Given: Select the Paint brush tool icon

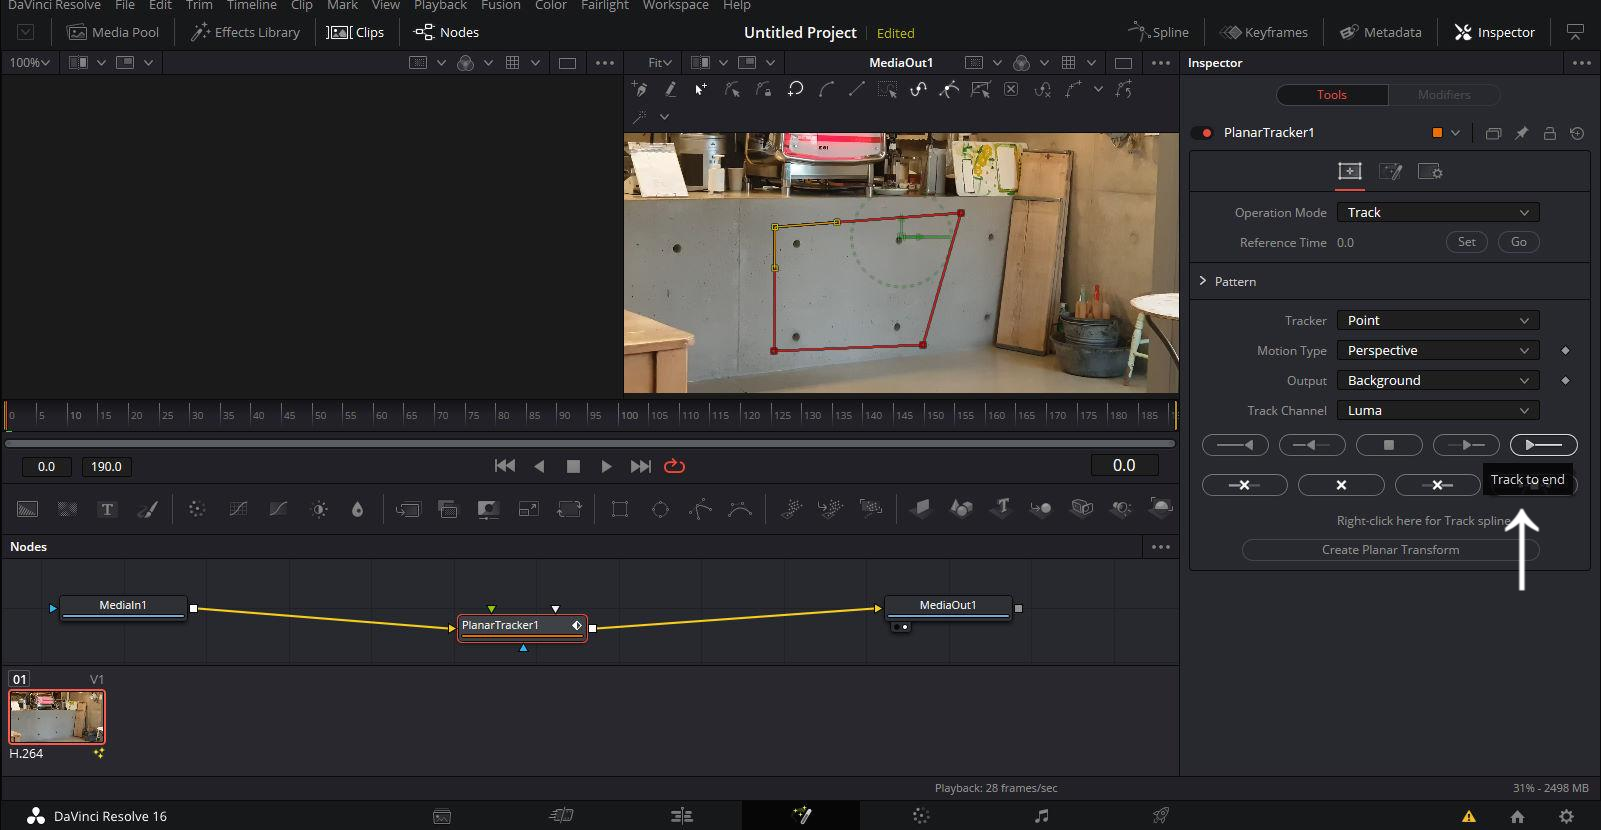Looking at the screenshot, I should (148, 509).
